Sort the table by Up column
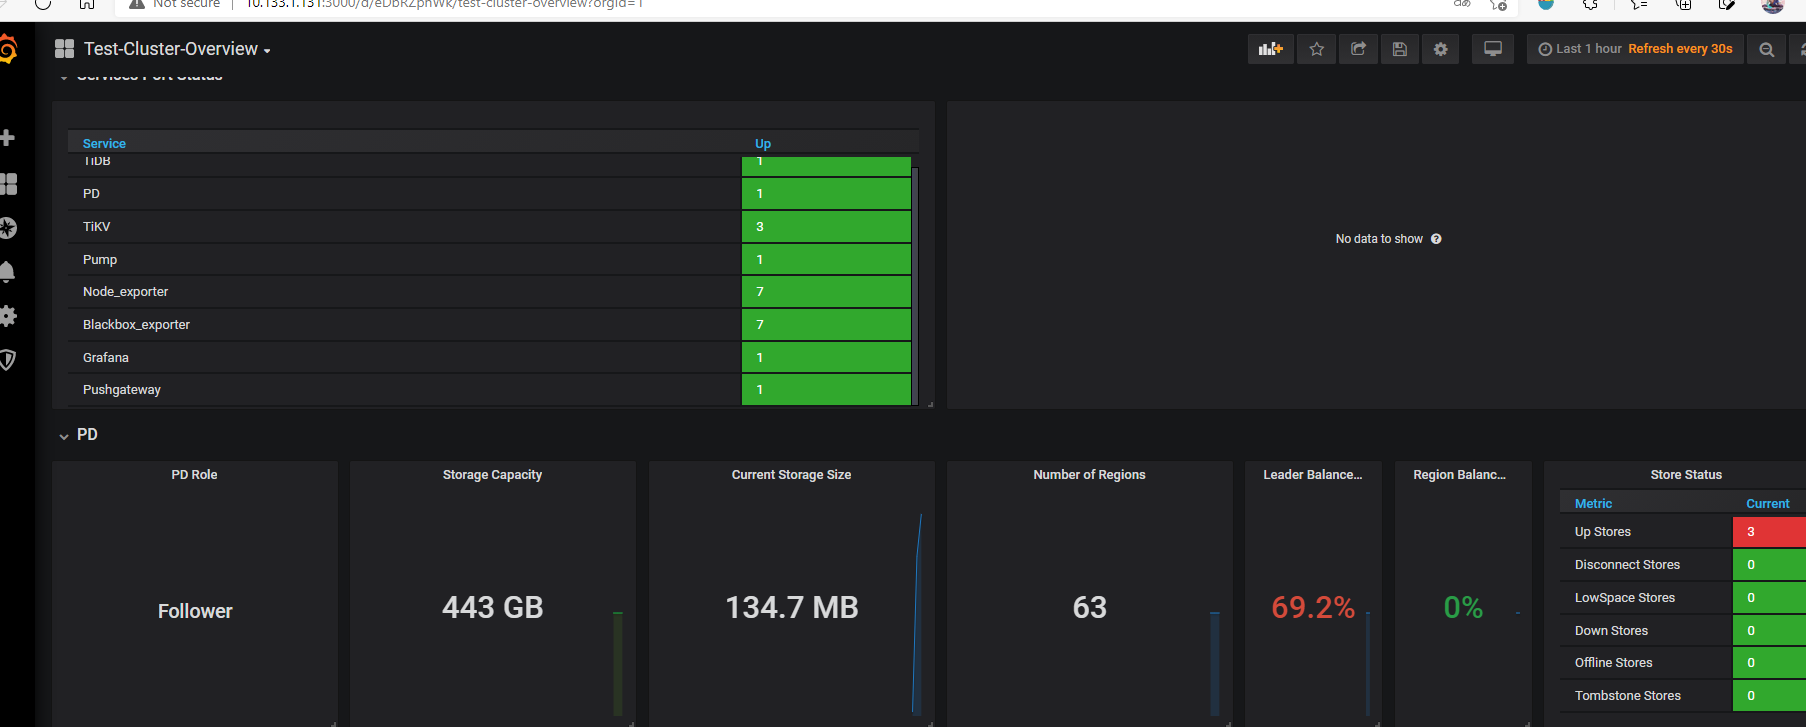This screenshot has width=1806, height=727. [x=763, y=144]
